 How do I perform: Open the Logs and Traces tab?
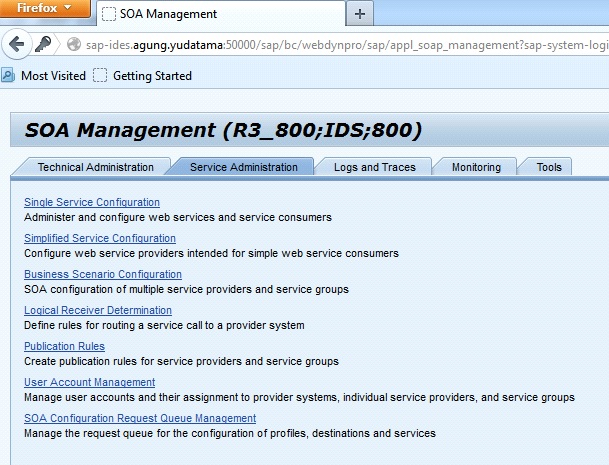(x=373, y=167)
